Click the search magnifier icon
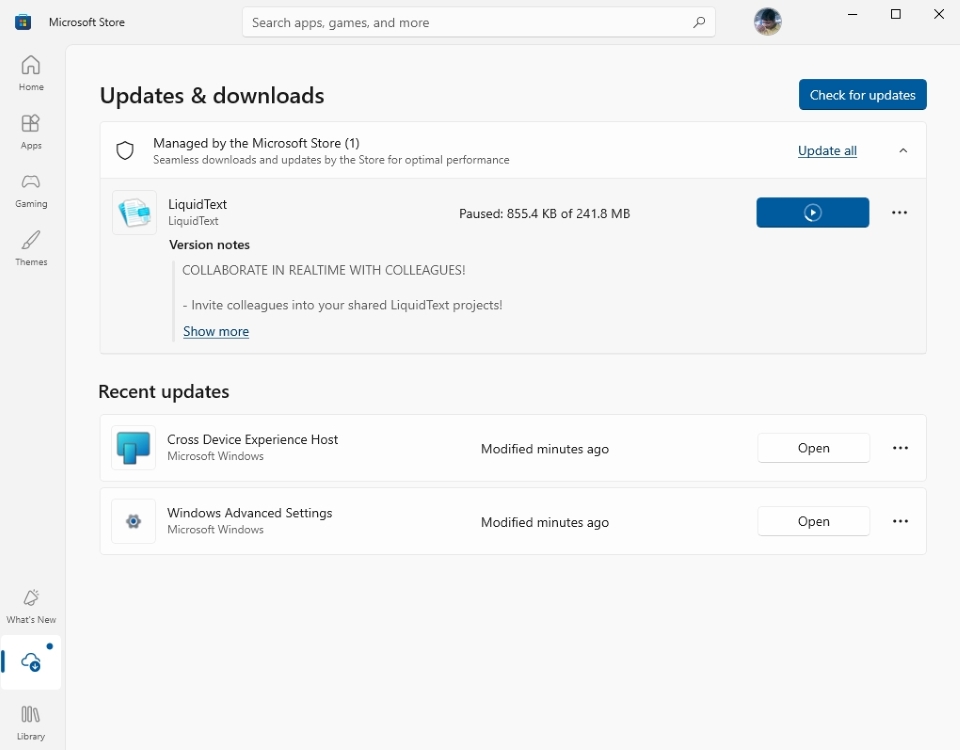The image size is (960, 750). click(x=699, y=22)
